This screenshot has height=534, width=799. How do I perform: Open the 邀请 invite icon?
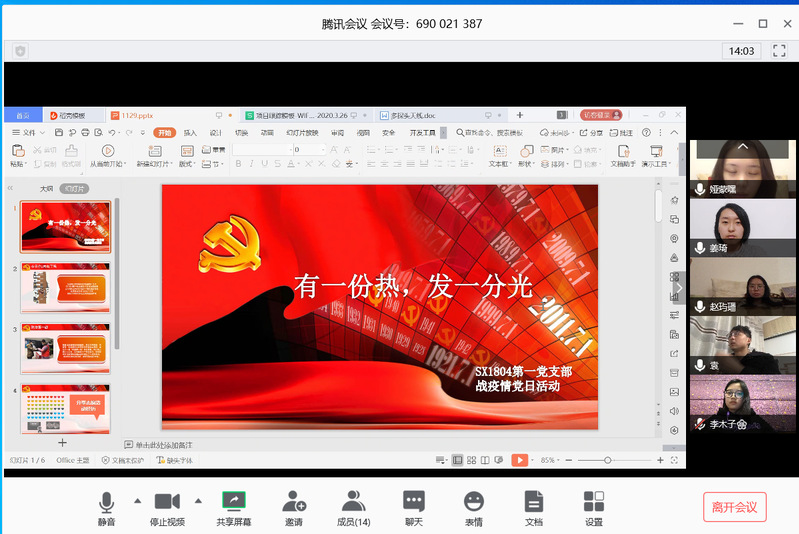(x=294, y=507)
